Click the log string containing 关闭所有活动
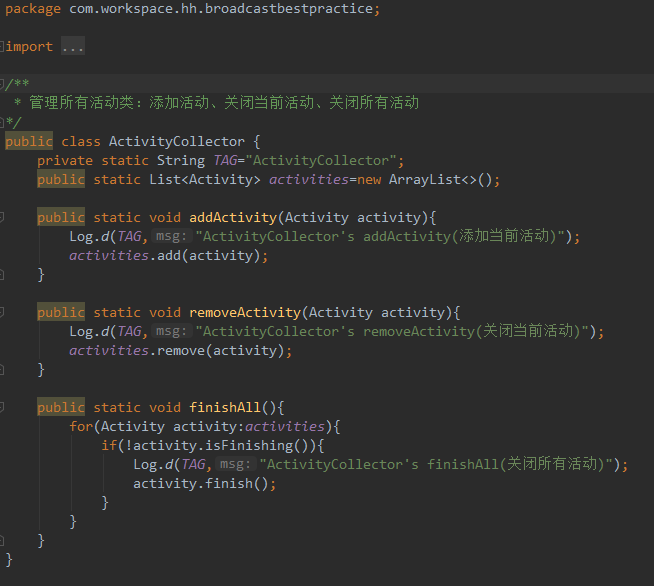The image size is (654, 586). point(436,464)
